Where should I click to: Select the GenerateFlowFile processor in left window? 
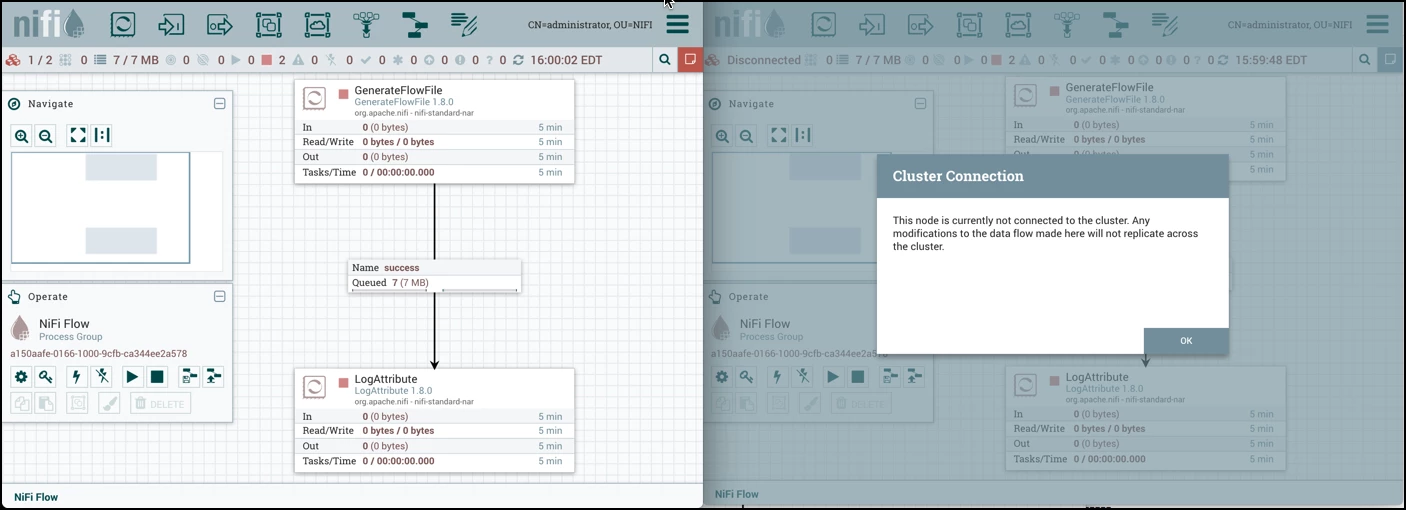tap(434, 131)
